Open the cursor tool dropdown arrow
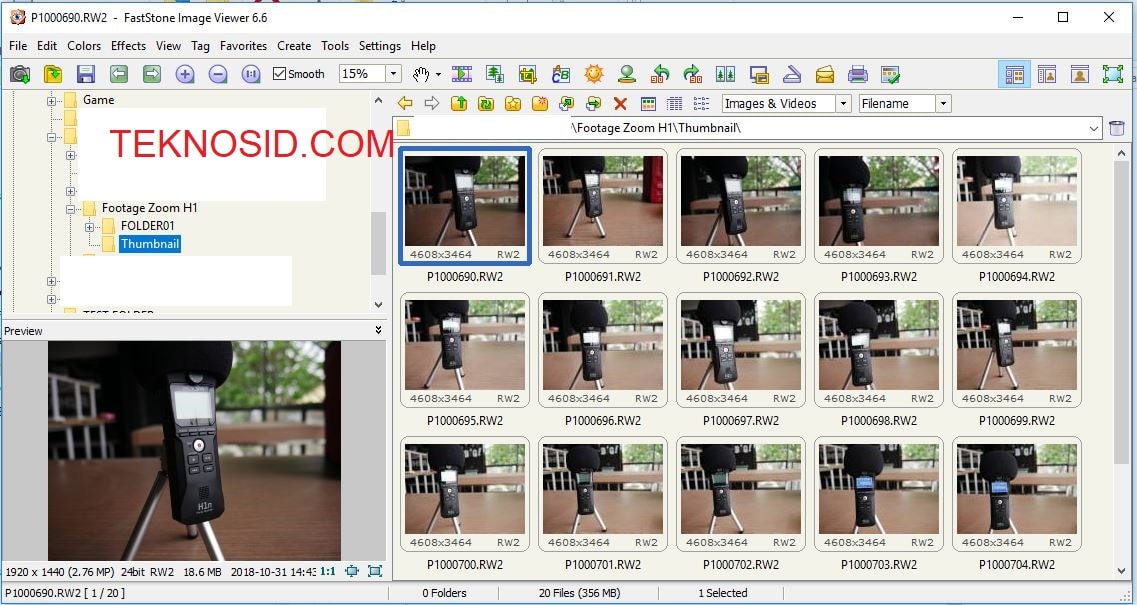 (x=438, y=74)
